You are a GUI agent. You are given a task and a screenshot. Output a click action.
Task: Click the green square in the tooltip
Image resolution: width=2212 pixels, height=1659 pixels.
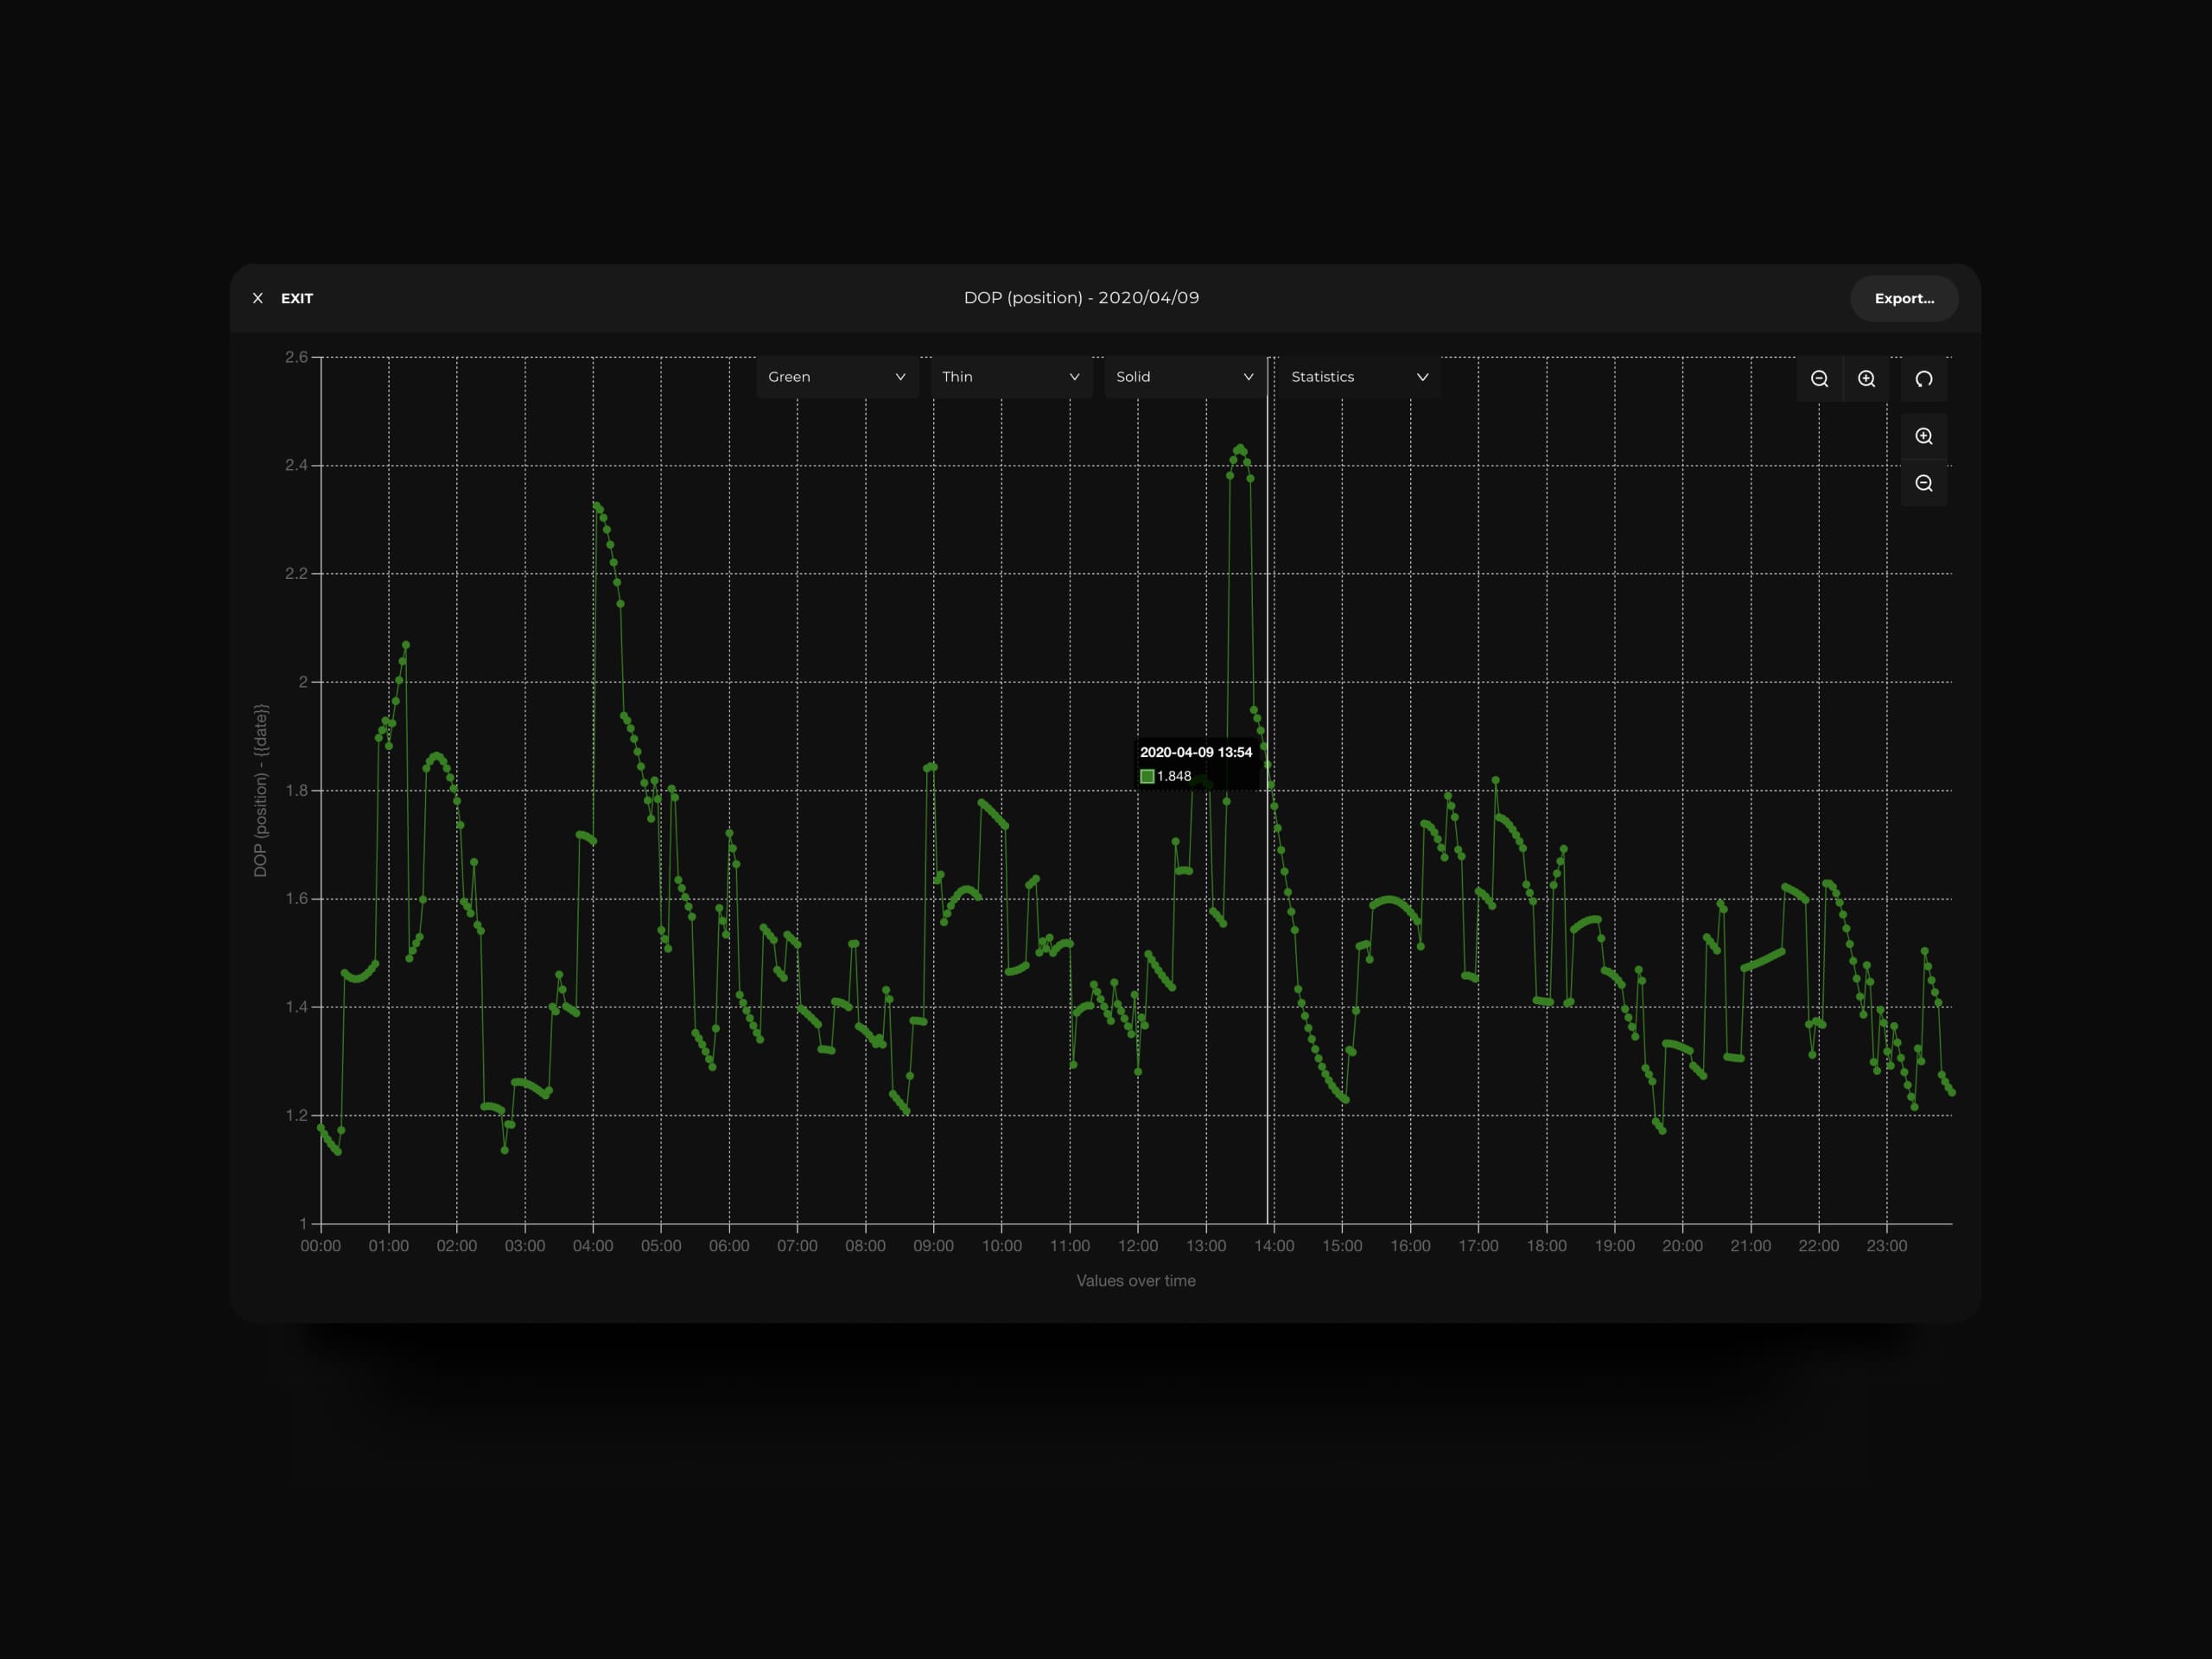[x=1147, y=776]
